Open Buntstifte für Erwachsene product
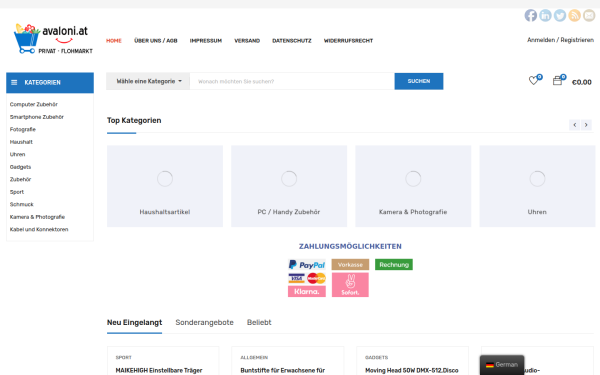This screenshot has height=375, width=600. point(283,370)
